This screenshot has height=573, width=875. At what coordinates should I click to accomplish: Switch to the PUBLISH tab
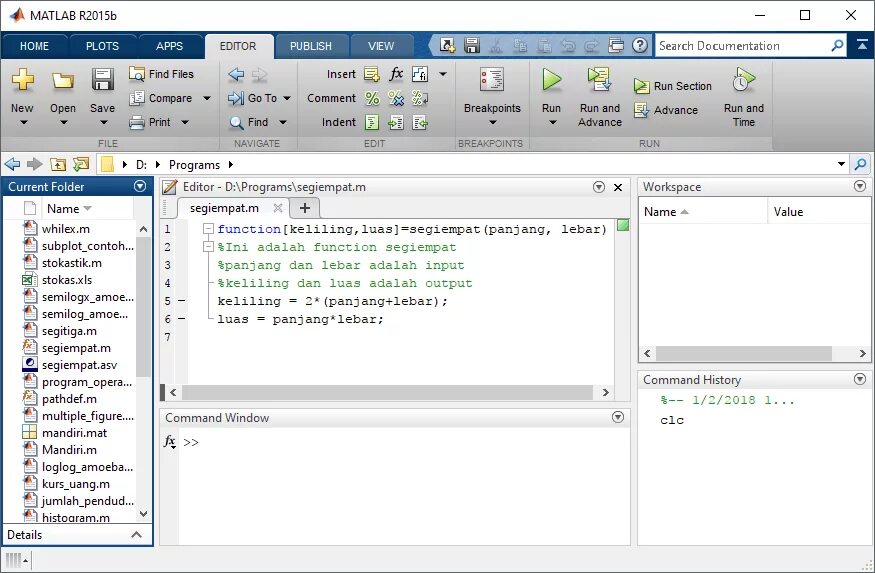(311, 46)
